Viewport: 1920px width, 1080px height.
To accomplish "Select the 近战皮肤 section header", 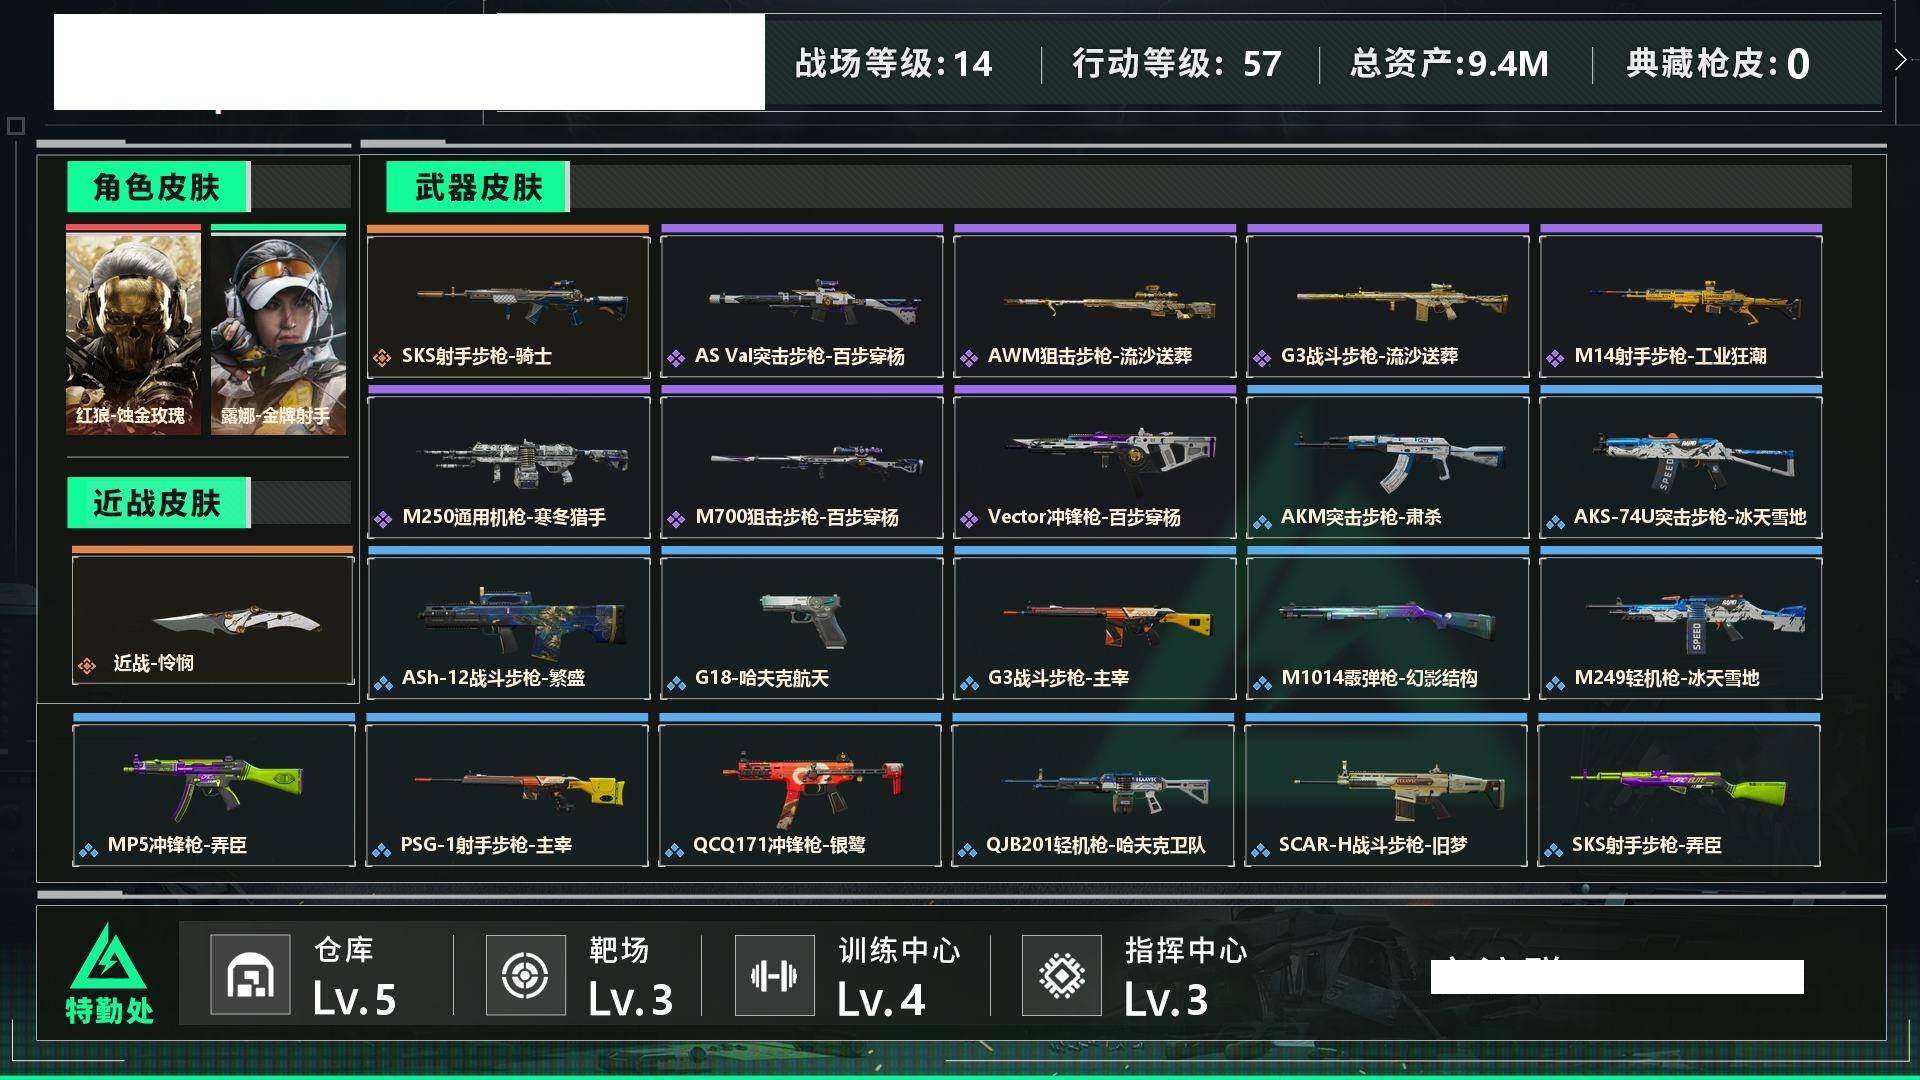I will coord(158,503).
